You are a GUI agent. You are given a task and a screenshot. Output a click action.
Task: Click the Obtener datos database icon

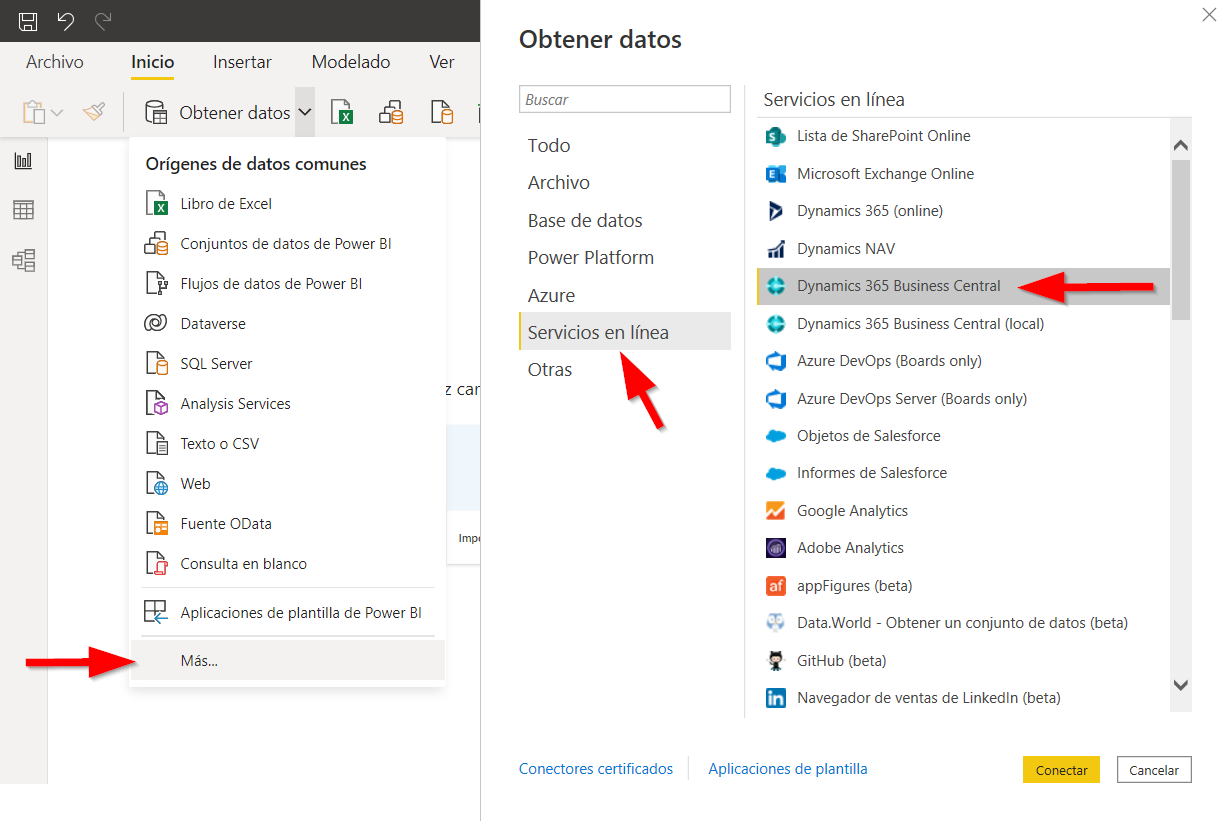point(156,112)
